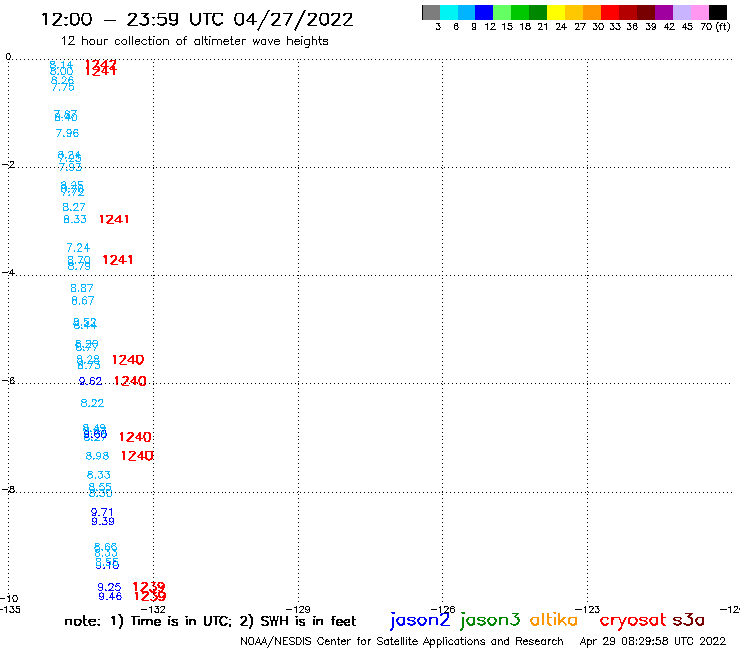Click the note 'Time is in UTC; SWH is in feet'
Screen dimensions: 740x650
[210, 621]
